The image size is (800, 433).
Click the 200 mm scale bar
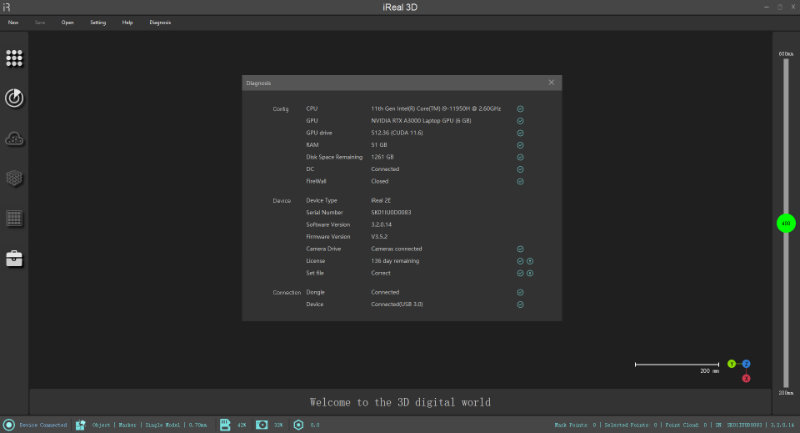(677, 365)
